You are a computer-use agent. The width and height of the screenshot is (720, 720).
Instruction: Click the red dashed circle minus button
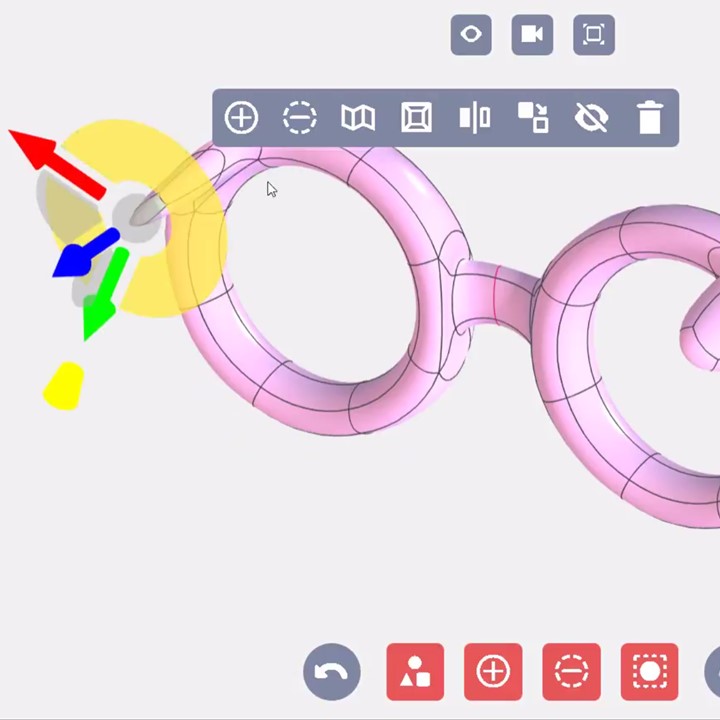pyautogui.click(x=571, y=671)
